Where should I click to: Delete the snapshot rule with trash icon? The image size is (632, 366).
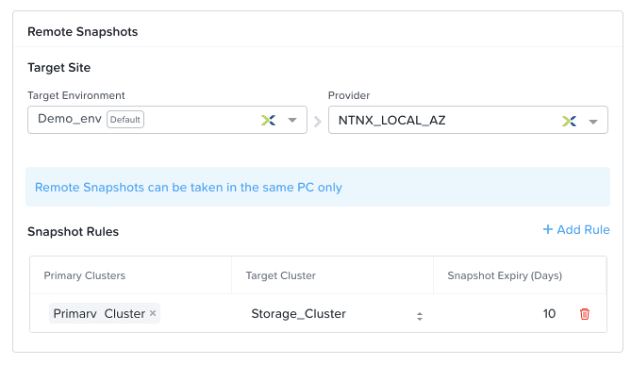(584, 314)
